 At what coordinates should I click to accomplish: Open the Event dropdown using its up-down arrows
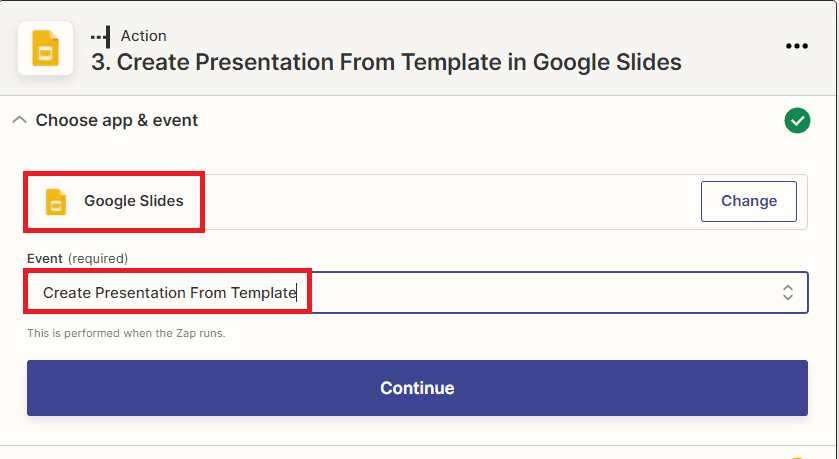(x=787, y=293)
